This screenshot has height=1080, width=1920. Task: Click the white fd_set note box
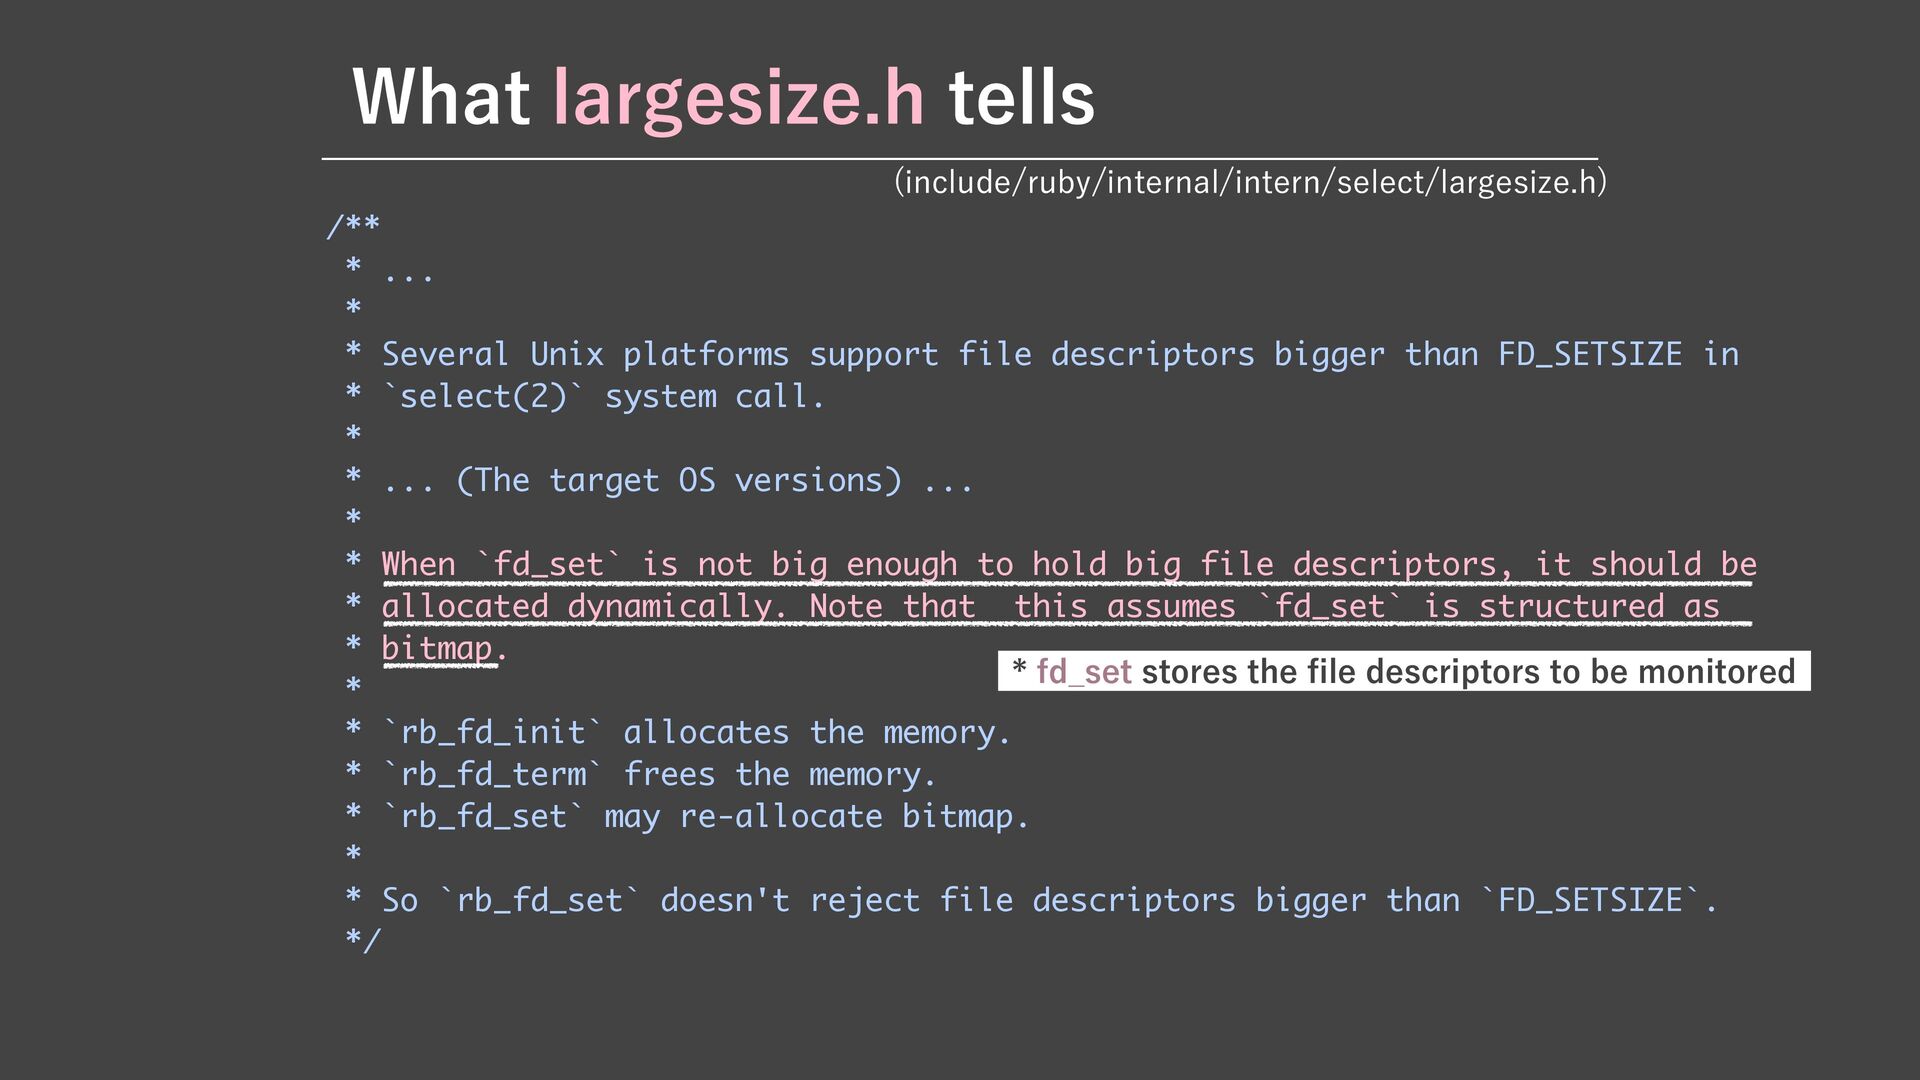pos(1403,671)
